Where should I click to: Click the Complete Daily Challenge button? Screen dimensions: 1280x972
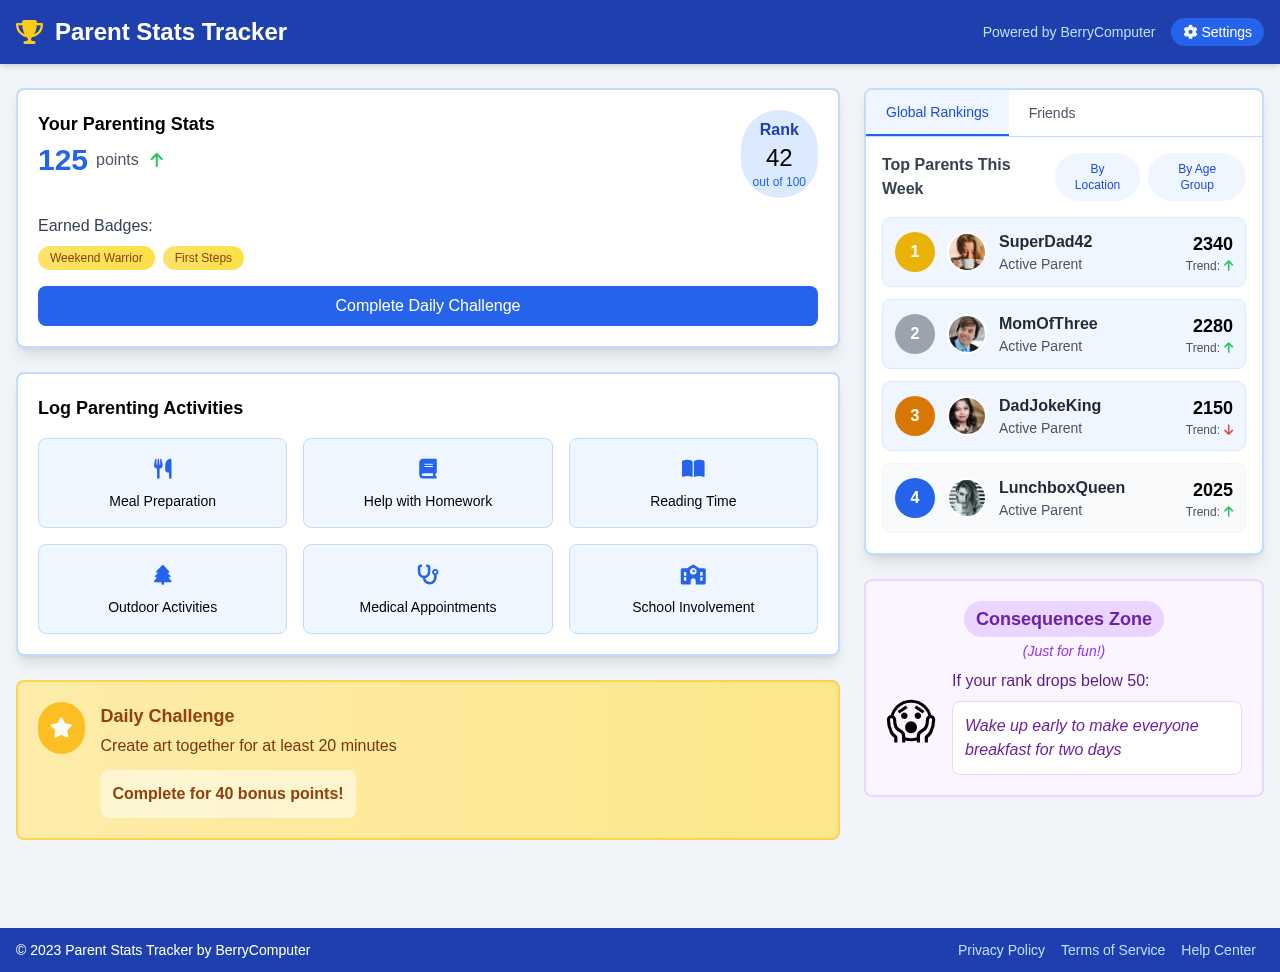(427, 306)
